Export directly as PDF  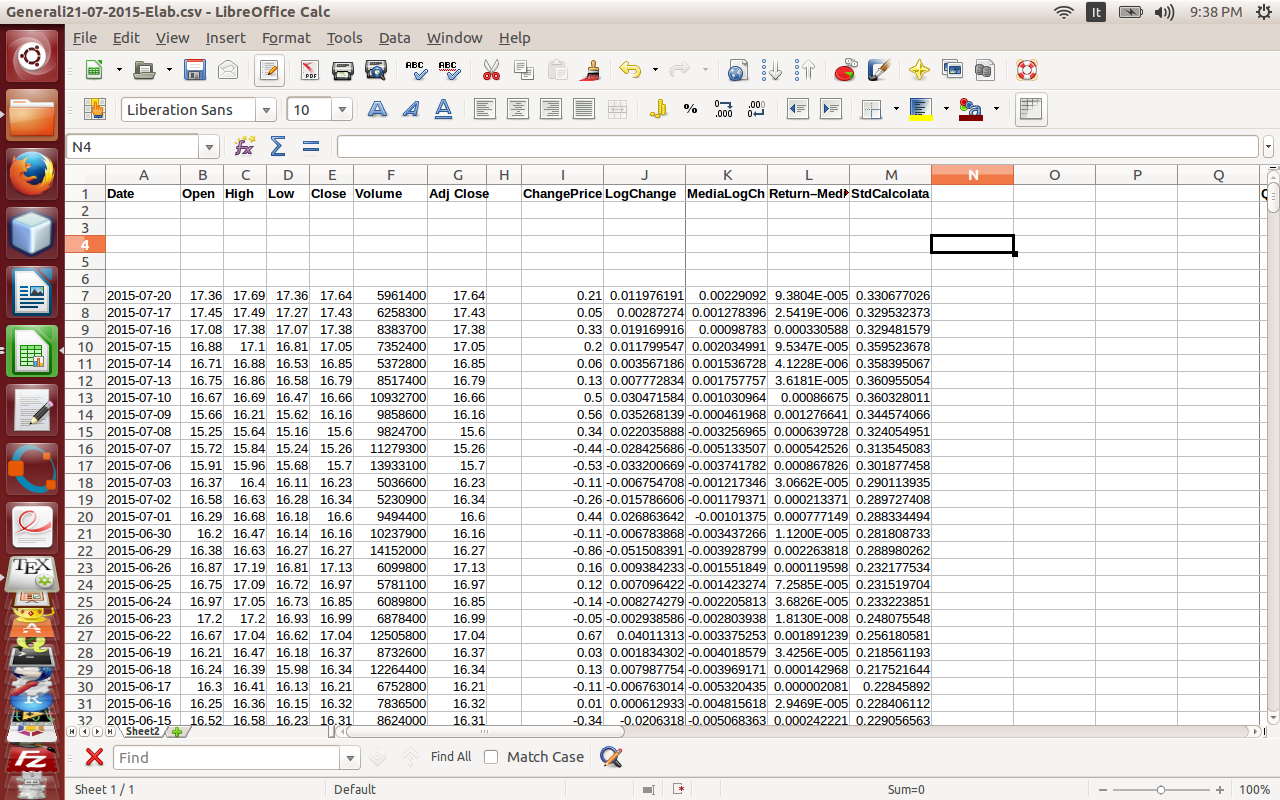pyautogui.click(x=310, y=70)
